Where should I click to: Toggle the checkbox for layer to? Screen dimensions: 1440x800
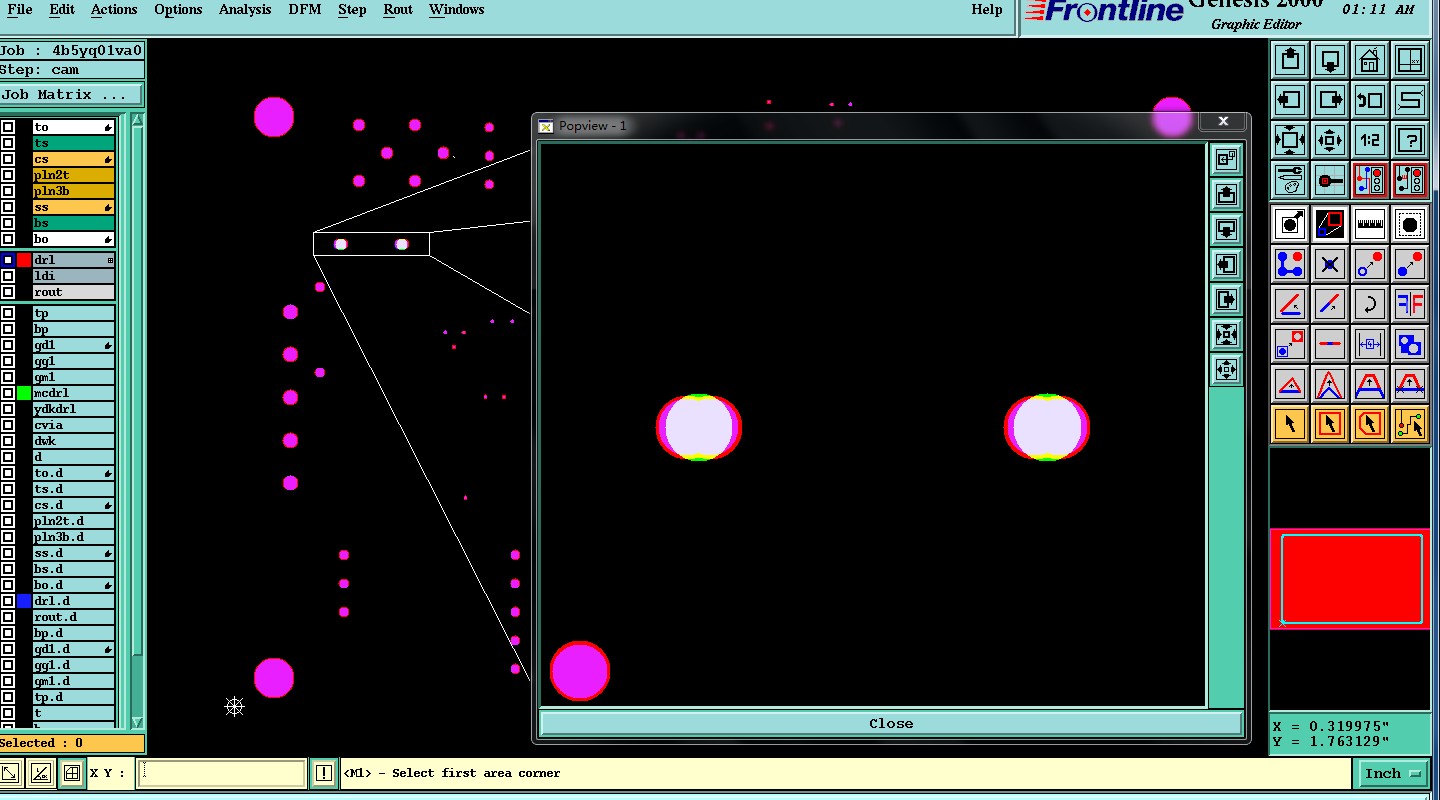8,127
